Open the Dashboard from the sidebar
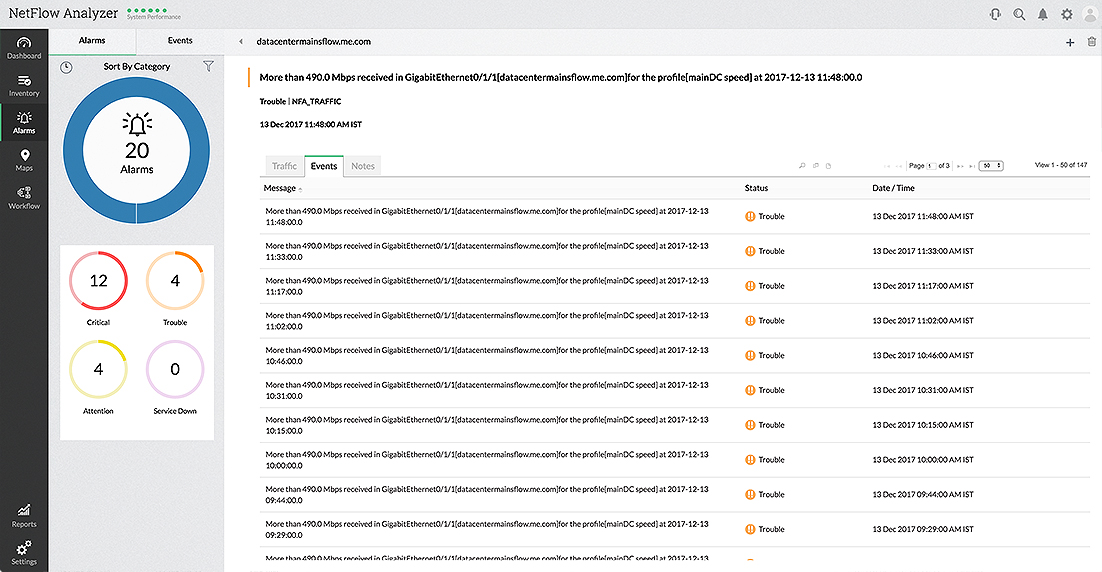This screenshot has height=572, width=1102. (x=24, y=47)
